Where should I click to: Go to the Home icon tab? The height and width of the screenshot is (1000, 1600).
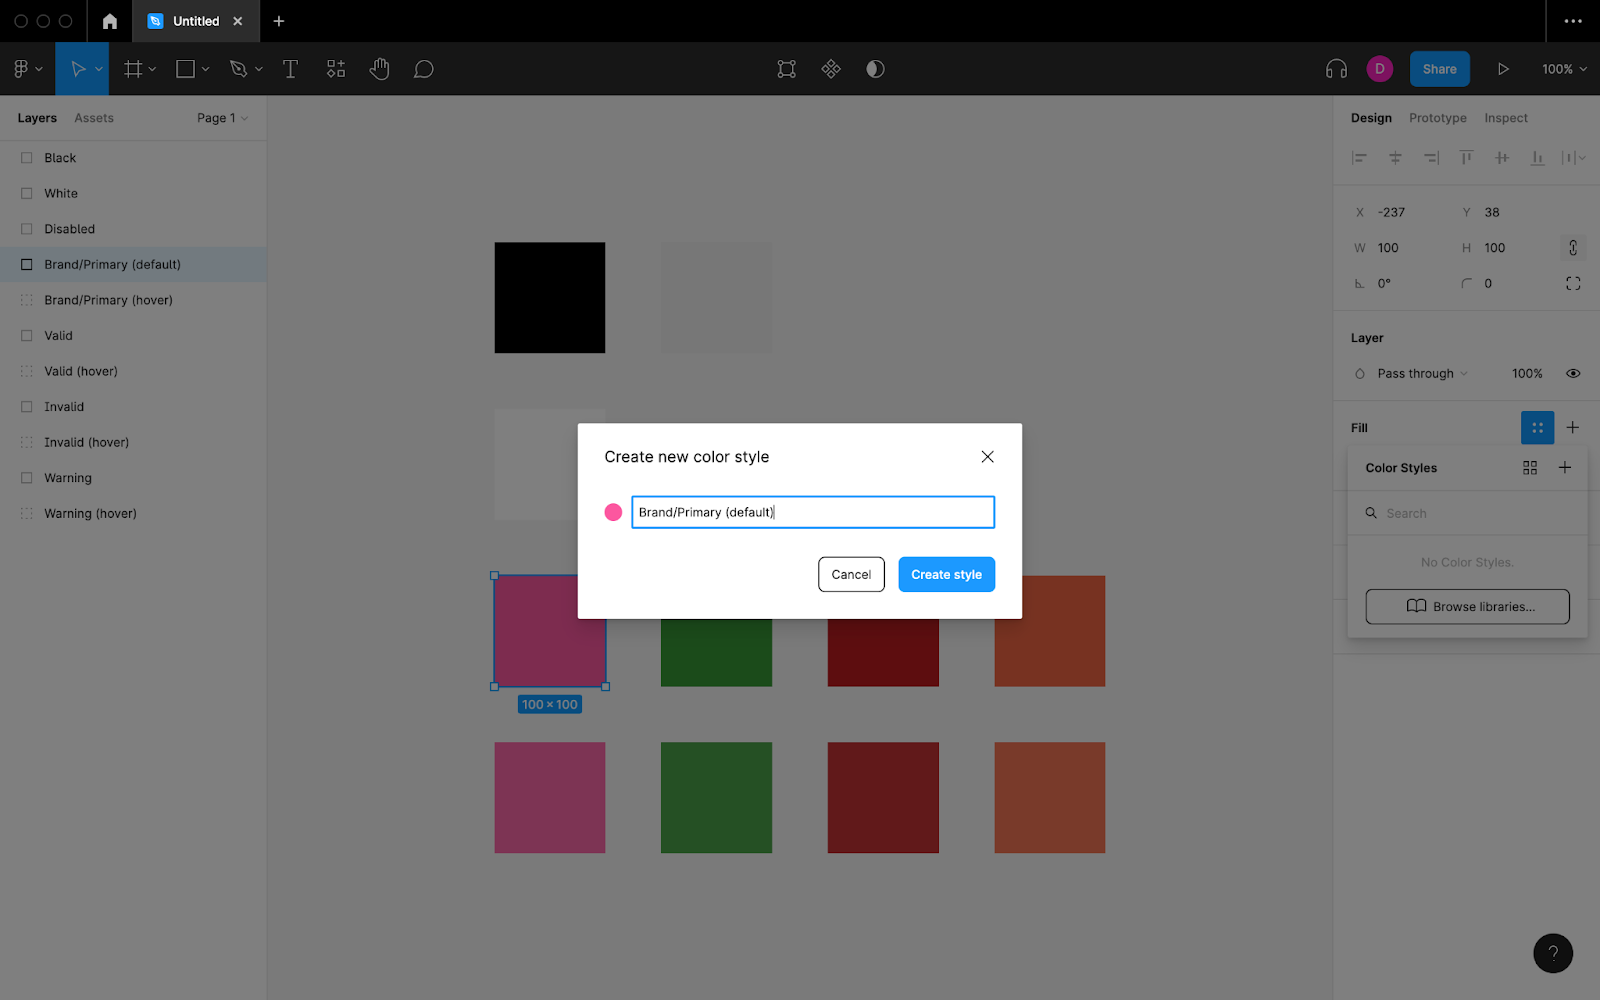pyautogui.click(x=110, y=21)
